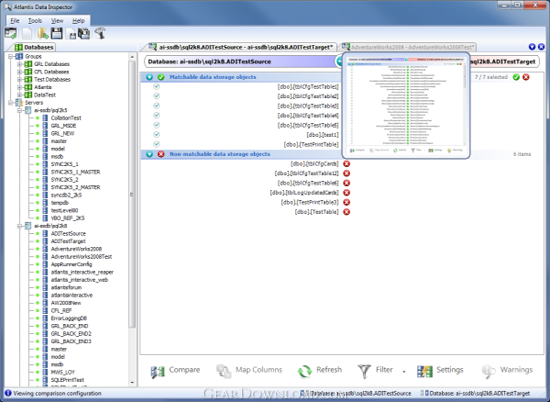Click the info icon in status bar
The image size is (550, 402).
pos(8,393)
